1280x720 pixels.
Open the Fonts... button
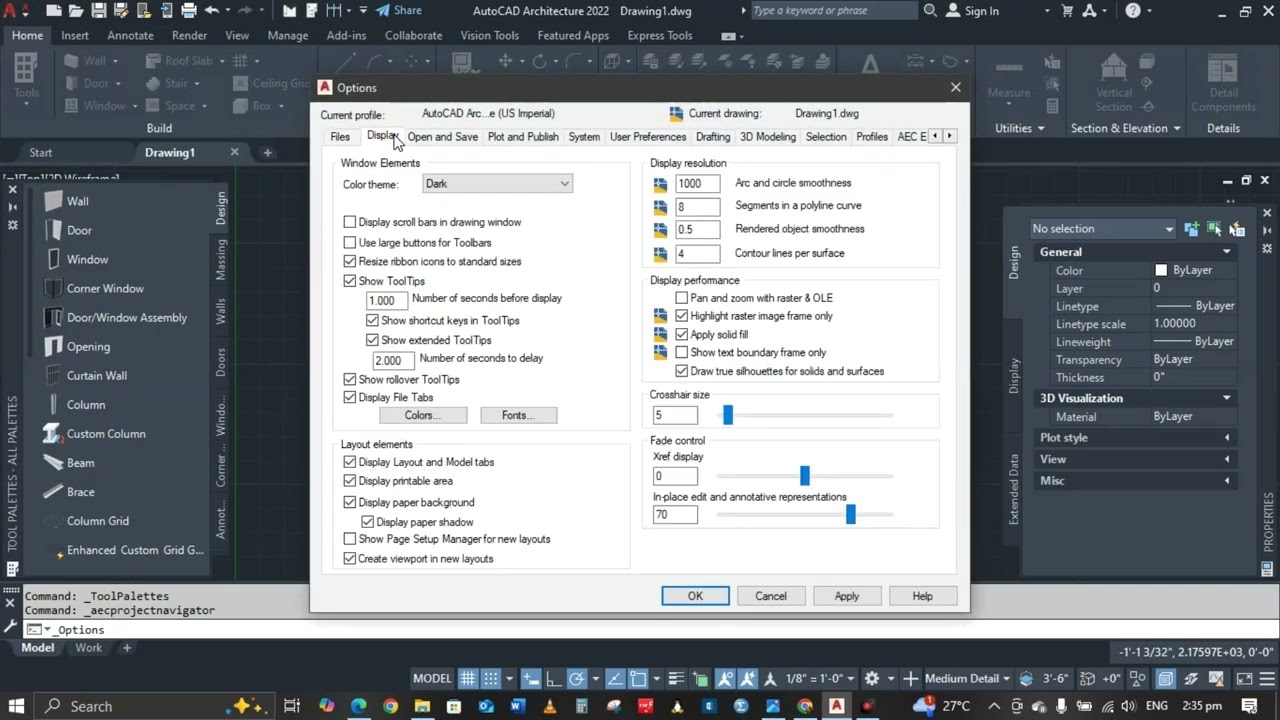click(x=518, y=415)
